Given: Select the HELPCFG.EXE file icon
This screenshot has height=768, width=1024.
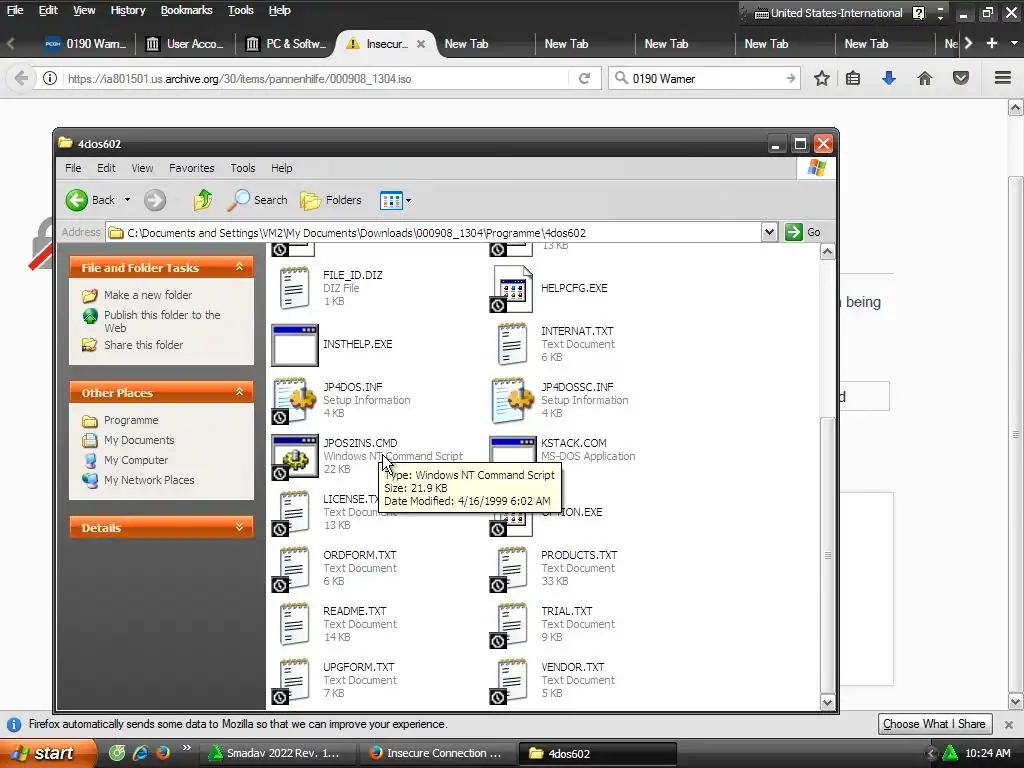Looking at the screenshot, I should (512, 288).
